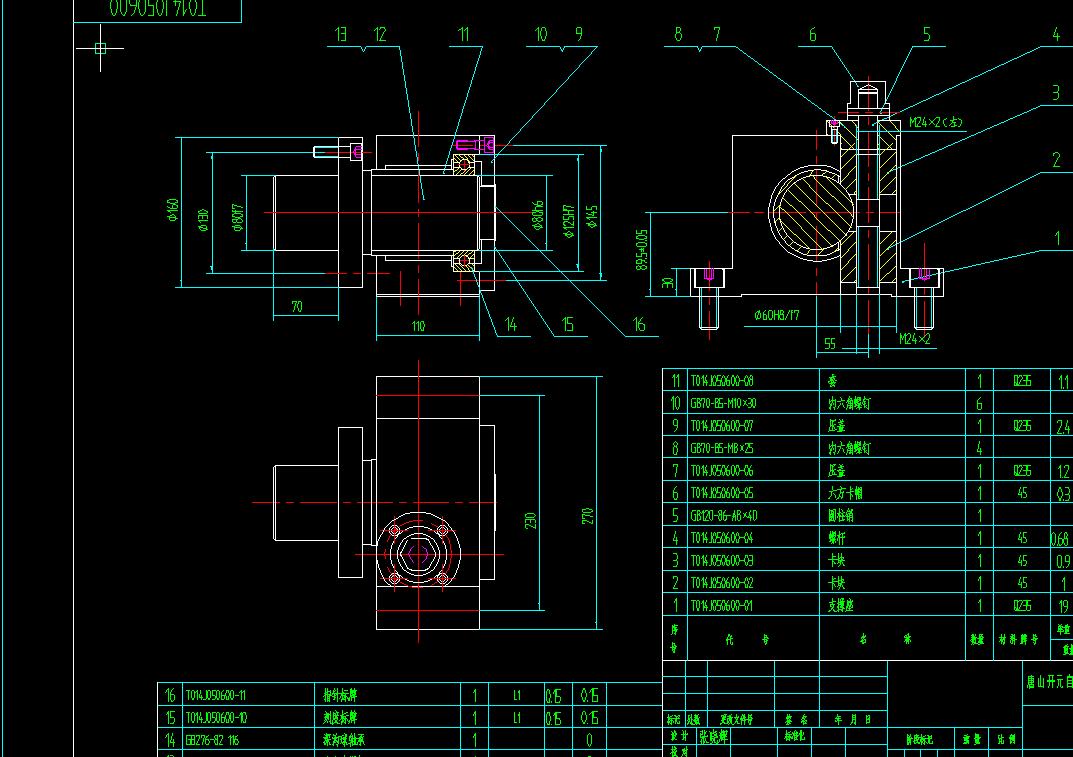Select the φ60H8/f7 fit annotation
1073x757 pixels.
(x=777, y=316)
